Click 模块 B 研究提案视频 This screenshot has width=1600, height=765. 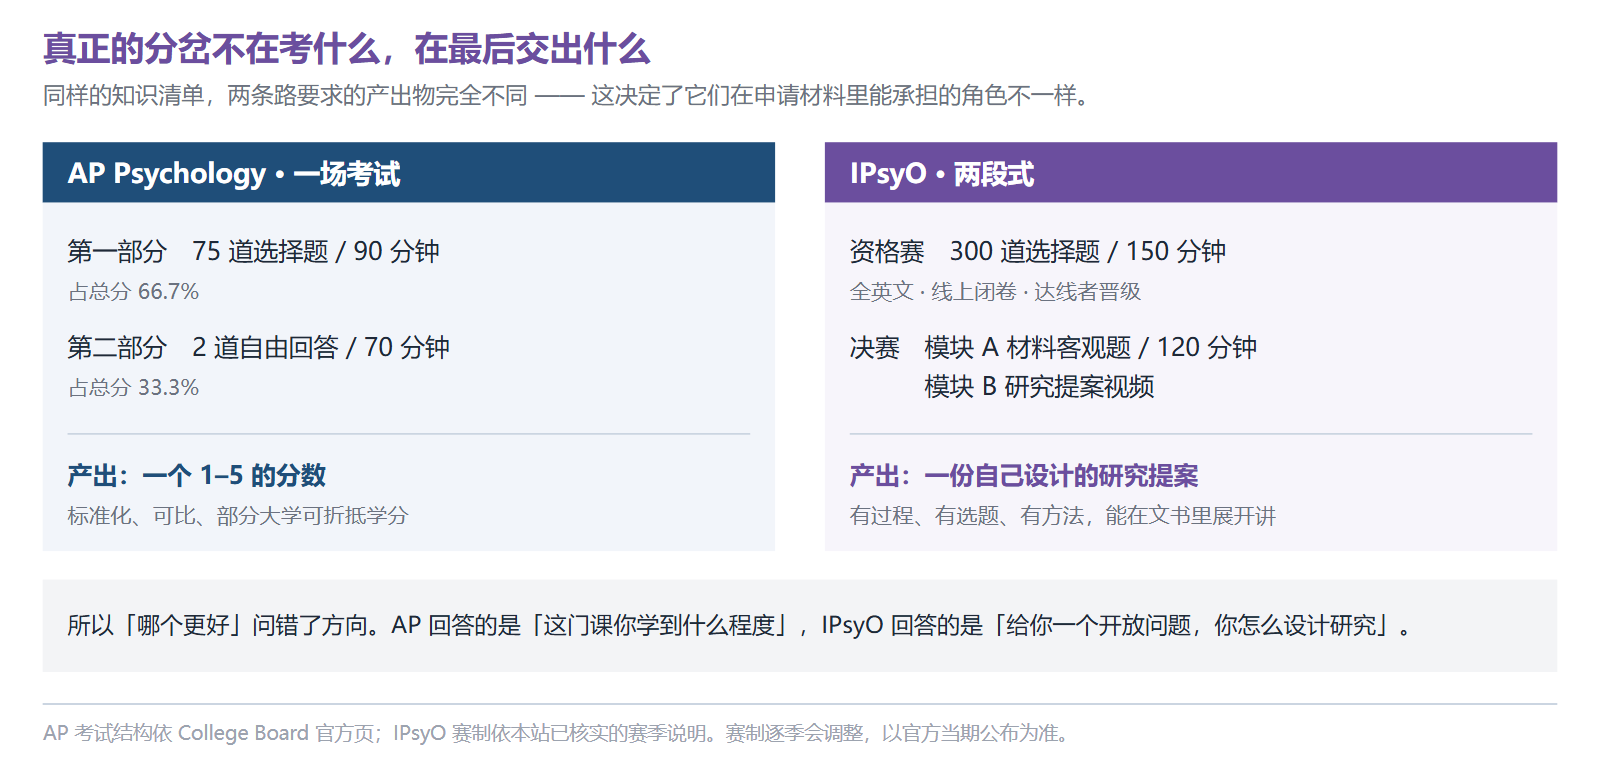(x=1039, y=386)
